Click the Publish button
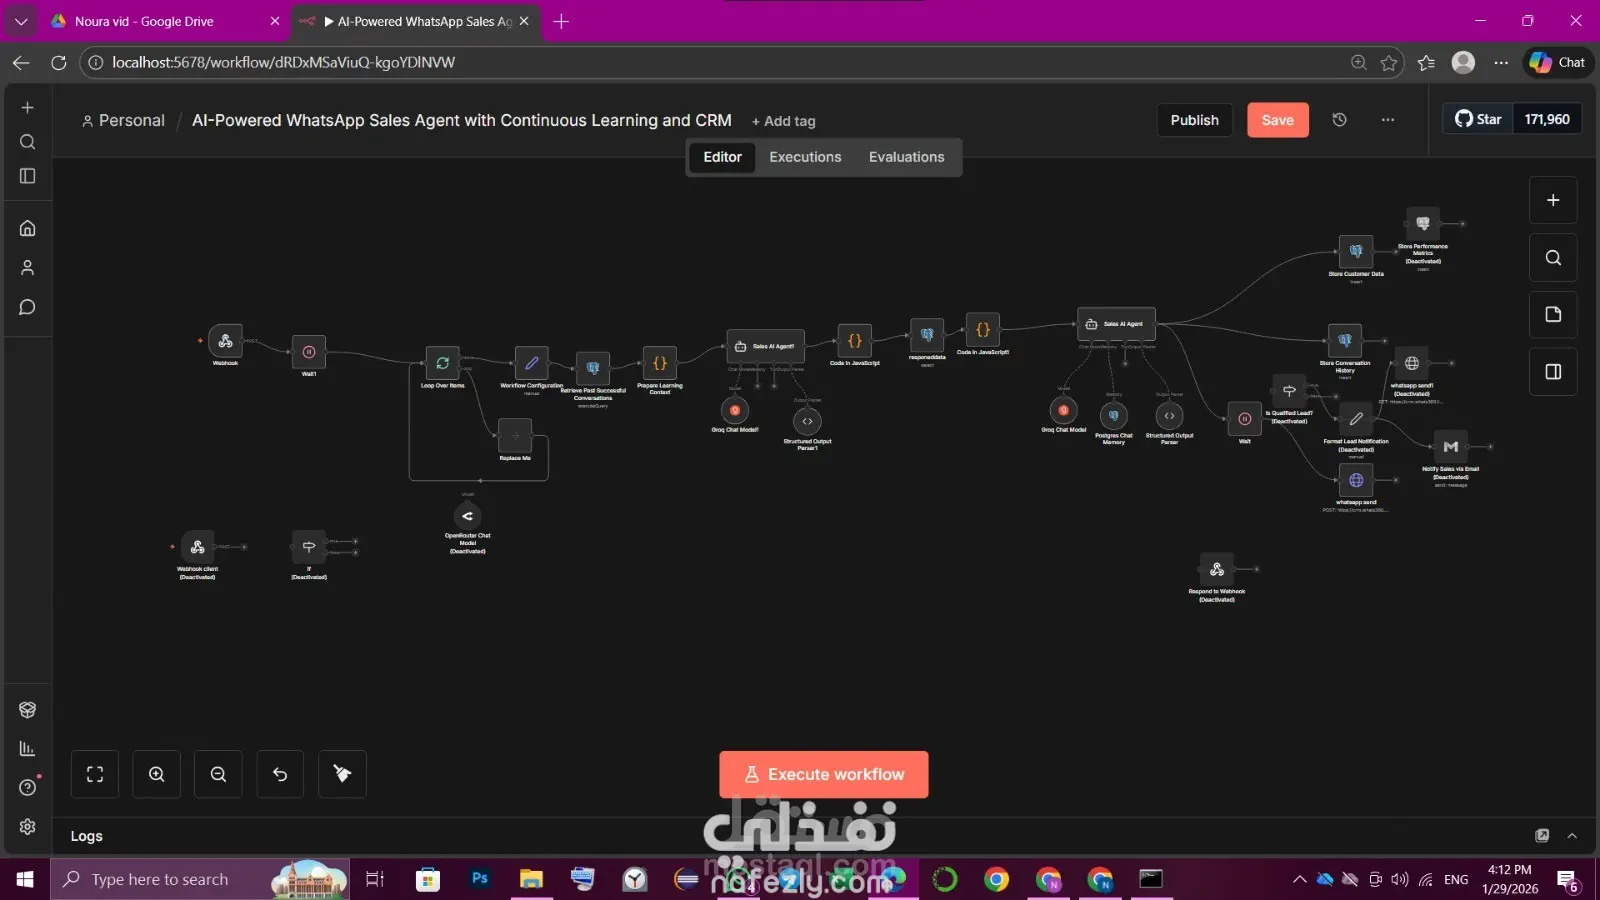 (x=1195, y=120)
